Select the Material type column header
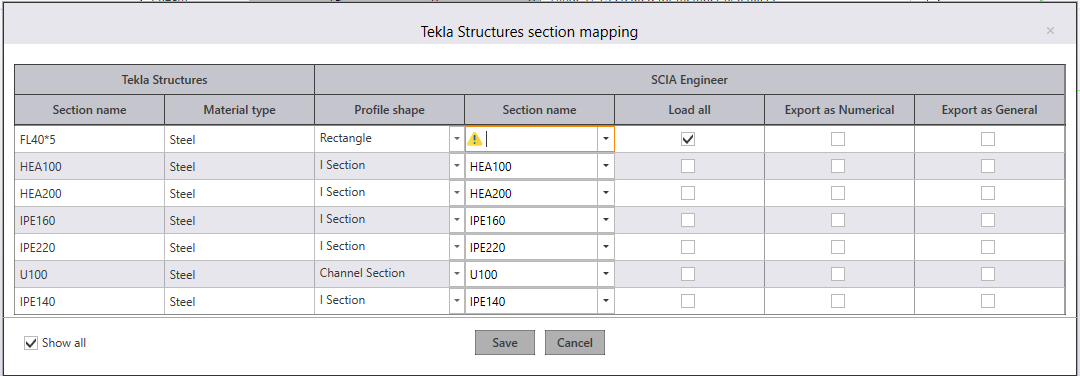Image resolution: width=1080 pixels, height=376 pixels. point(239,110)
